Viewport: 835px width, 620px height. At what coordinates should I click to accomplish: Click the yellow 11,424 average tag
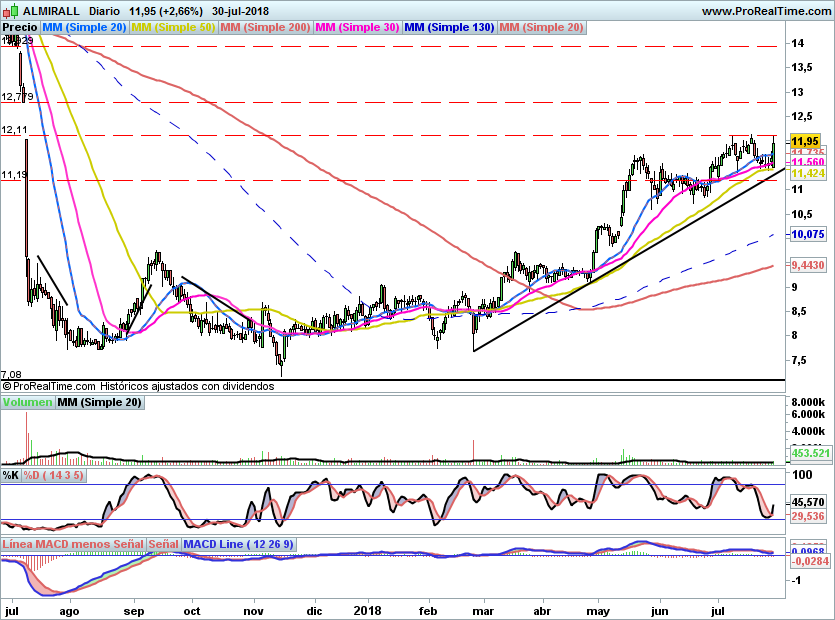pyautogui.click(x=808, y=173)
